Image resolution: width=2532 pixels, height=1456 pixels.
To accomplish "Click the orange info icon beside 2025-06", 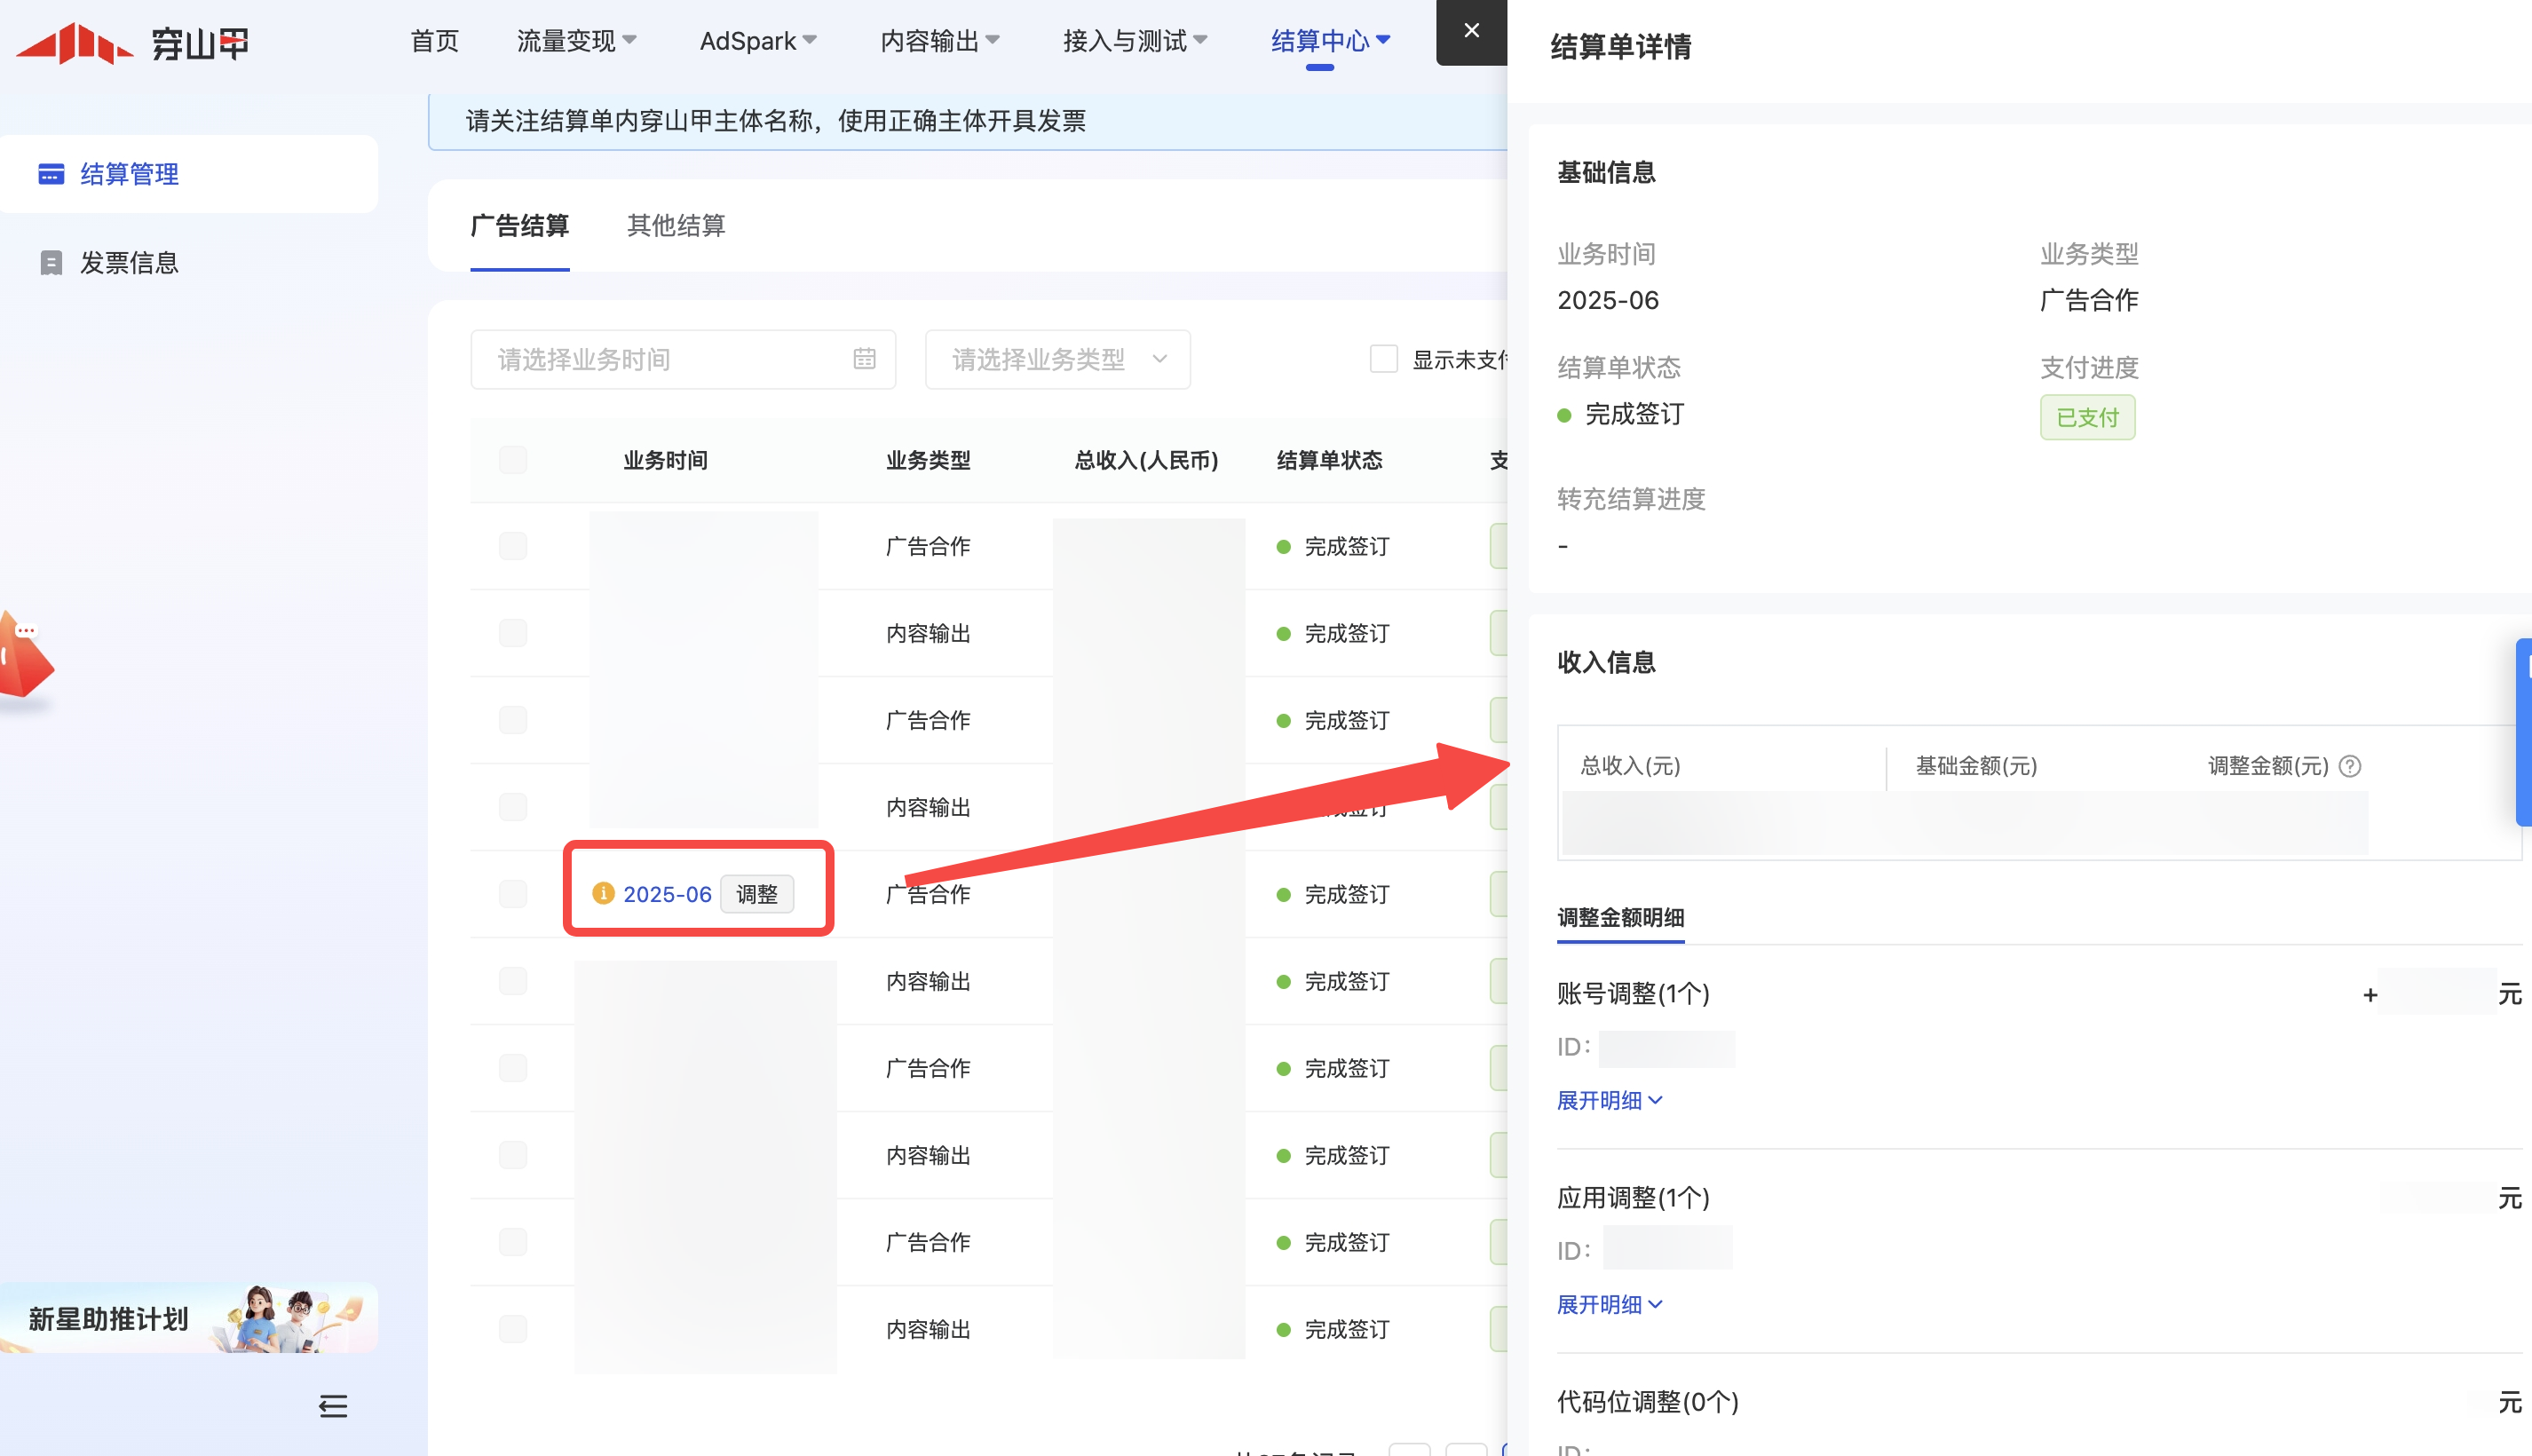I will (603, 893).
